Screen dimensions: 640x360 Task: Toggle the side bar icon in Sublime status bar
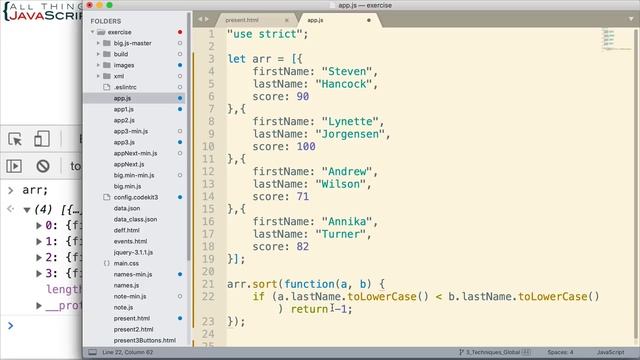93,352
